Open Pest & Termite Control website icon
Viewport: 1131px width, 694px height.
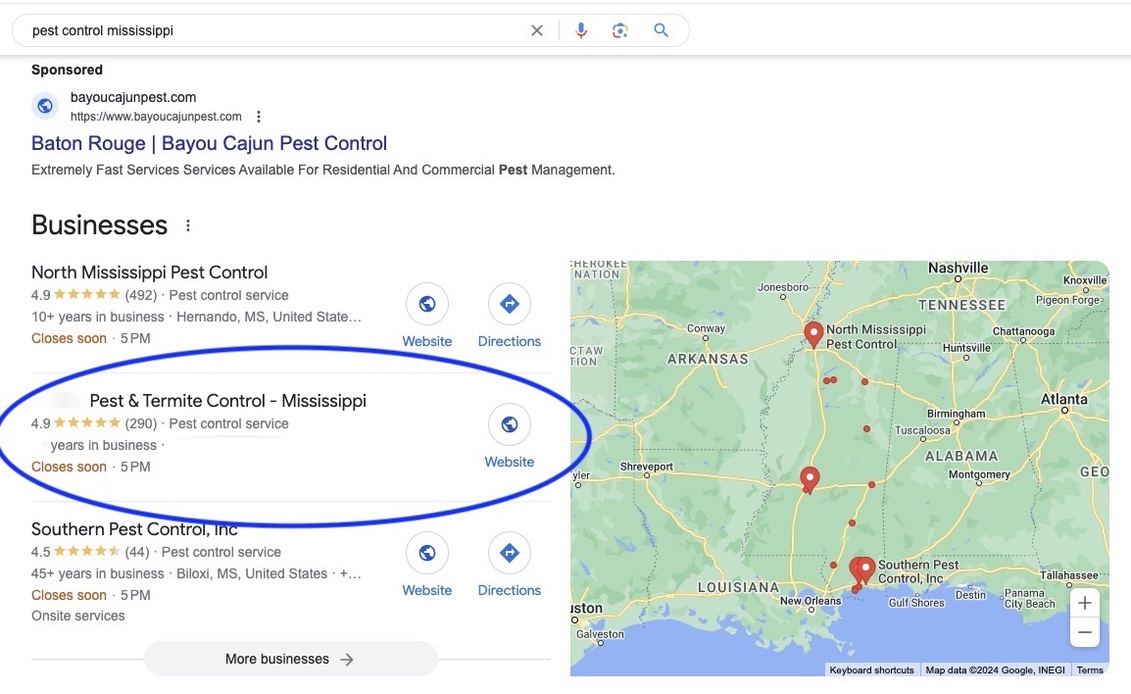pyautogui.click(x=509, y=426)
